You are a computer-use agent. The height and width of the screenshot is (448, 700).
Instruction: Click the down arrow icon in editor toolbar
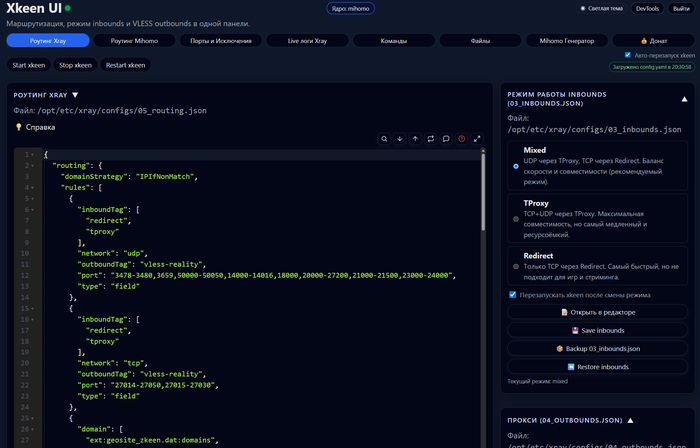[x=400, y=139]
